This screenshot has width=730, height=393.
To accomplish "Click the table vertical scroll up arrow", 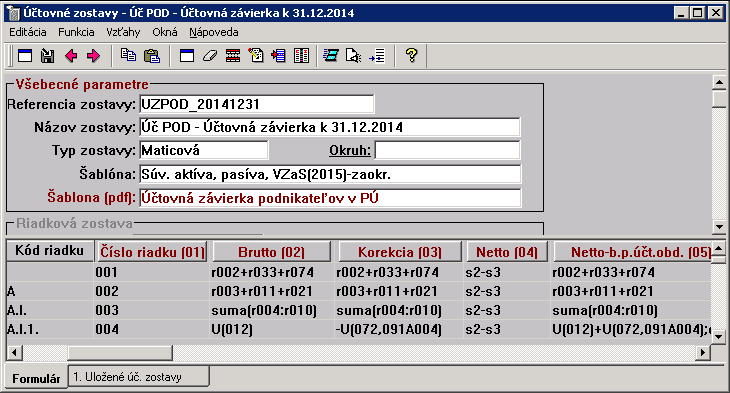I will 719,248.
